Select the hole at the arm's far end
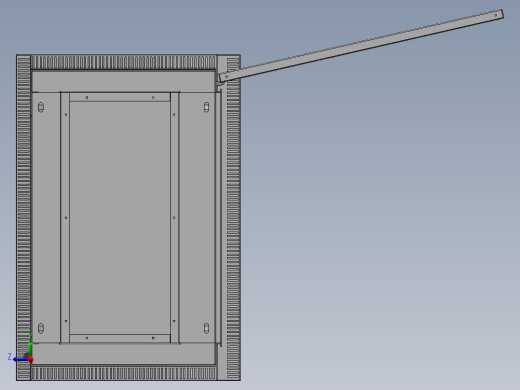 point(496,15)
